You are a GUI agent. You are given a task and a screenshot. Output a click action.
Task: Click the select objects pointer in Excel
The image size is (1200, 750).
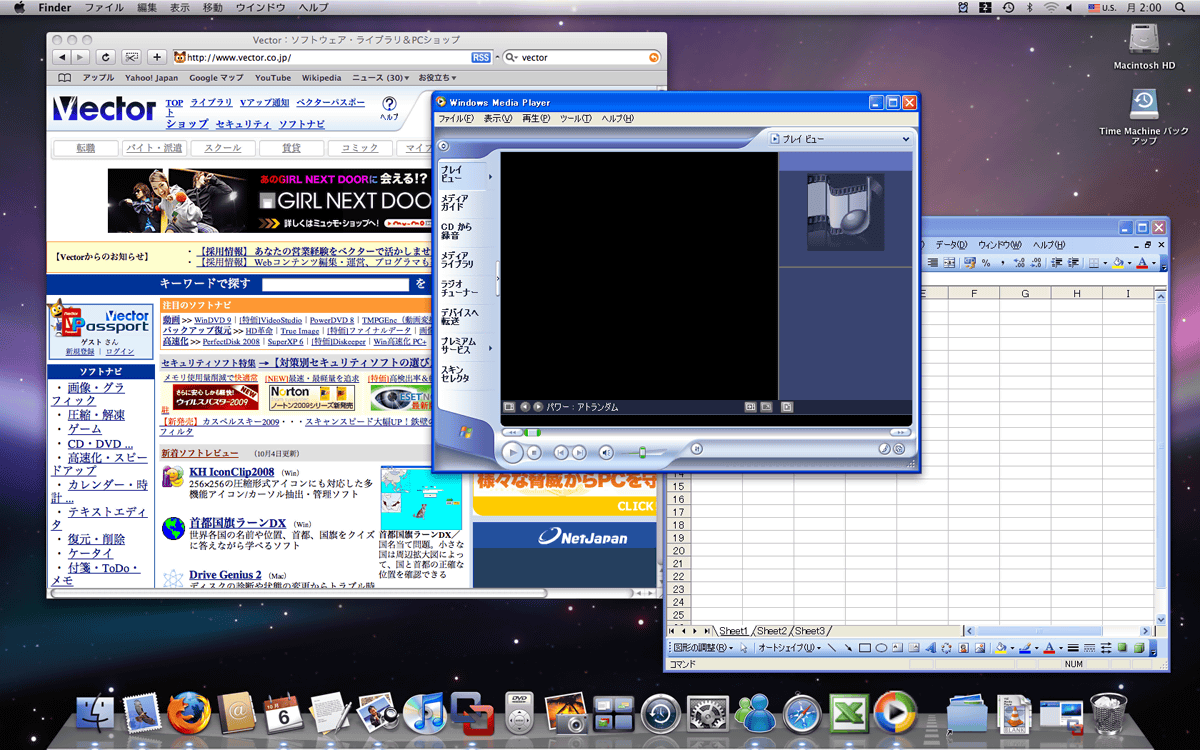[744, 648]
